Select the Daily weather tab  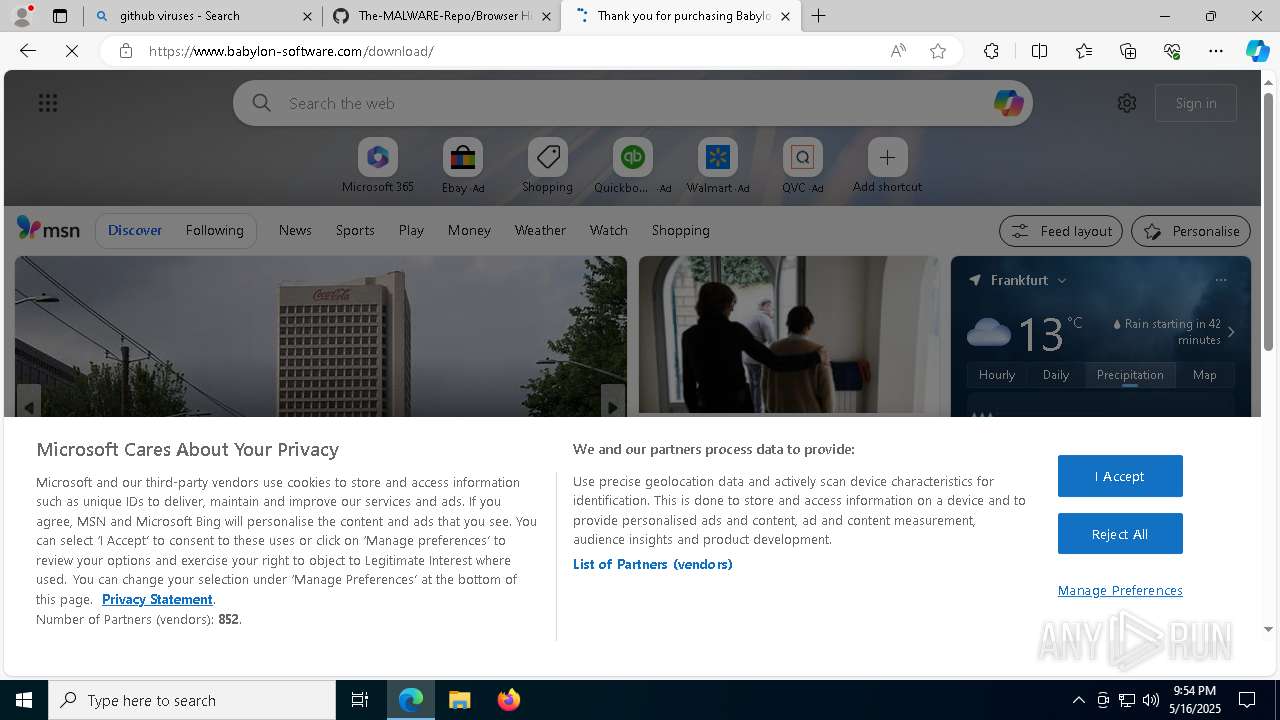pos(1056,375)
